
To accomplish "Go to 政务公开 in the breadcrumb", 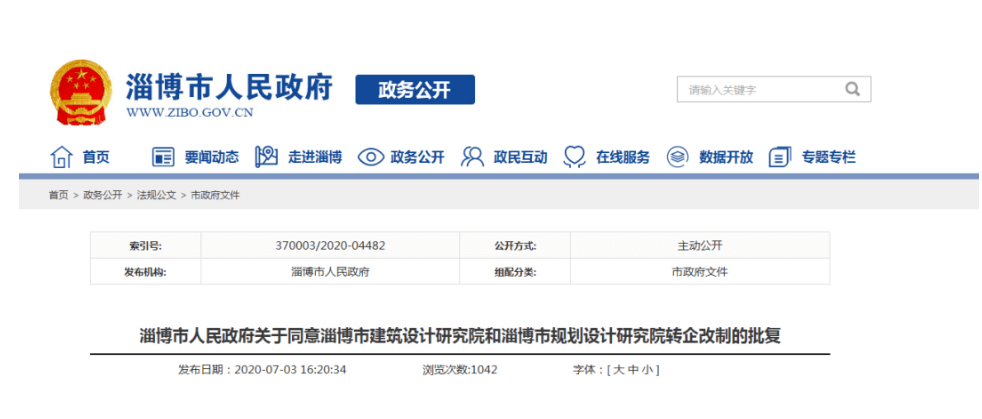I will [103, 195].
